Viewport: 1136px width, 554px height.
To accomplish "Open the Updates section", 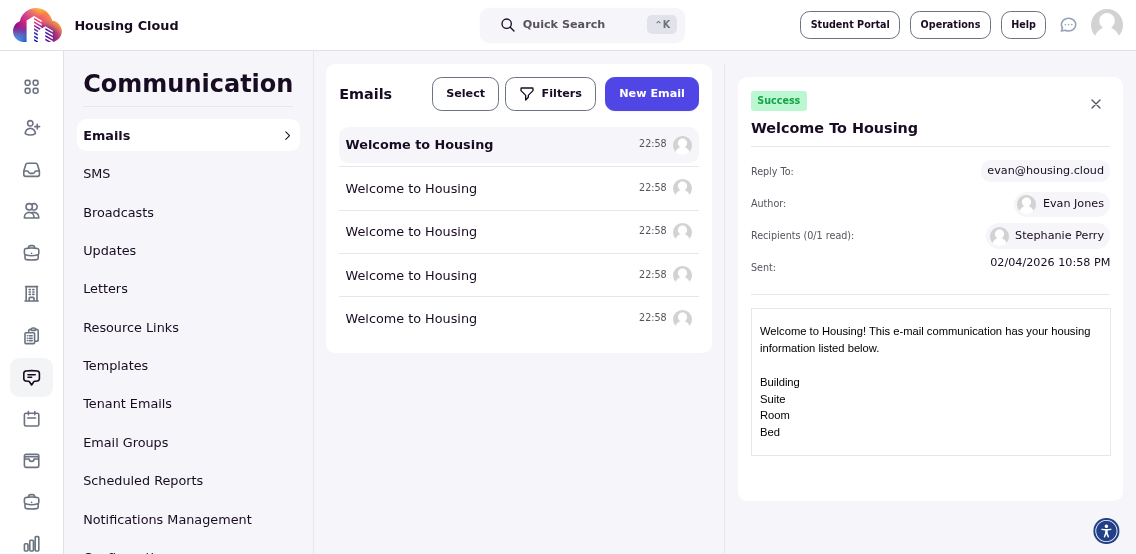I will [109, 251].
